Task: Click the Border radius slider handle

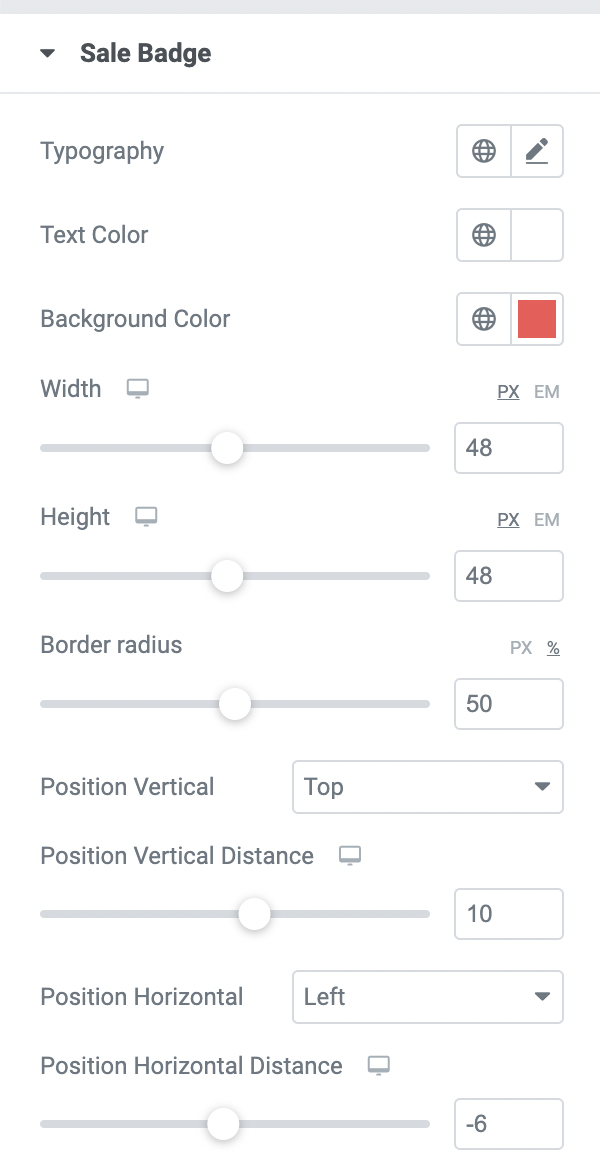Action: [234, 704]
